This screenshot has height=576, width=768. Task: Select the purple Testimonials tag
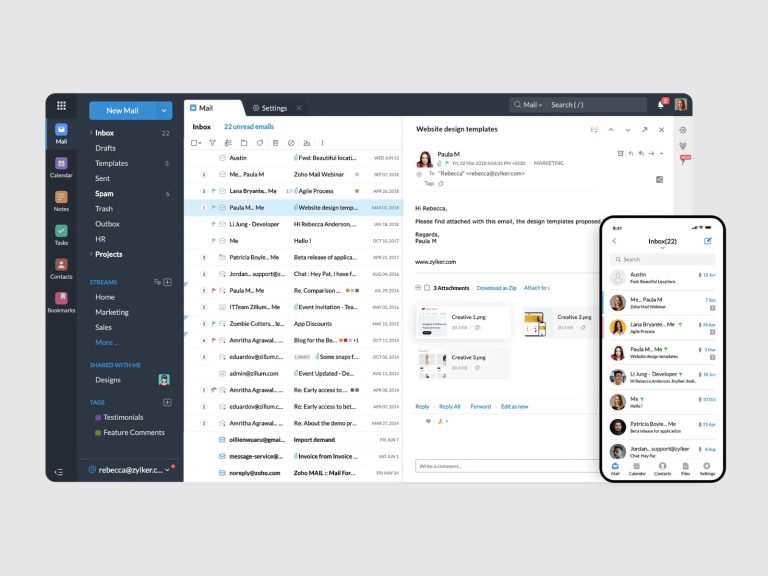(119, 417)
